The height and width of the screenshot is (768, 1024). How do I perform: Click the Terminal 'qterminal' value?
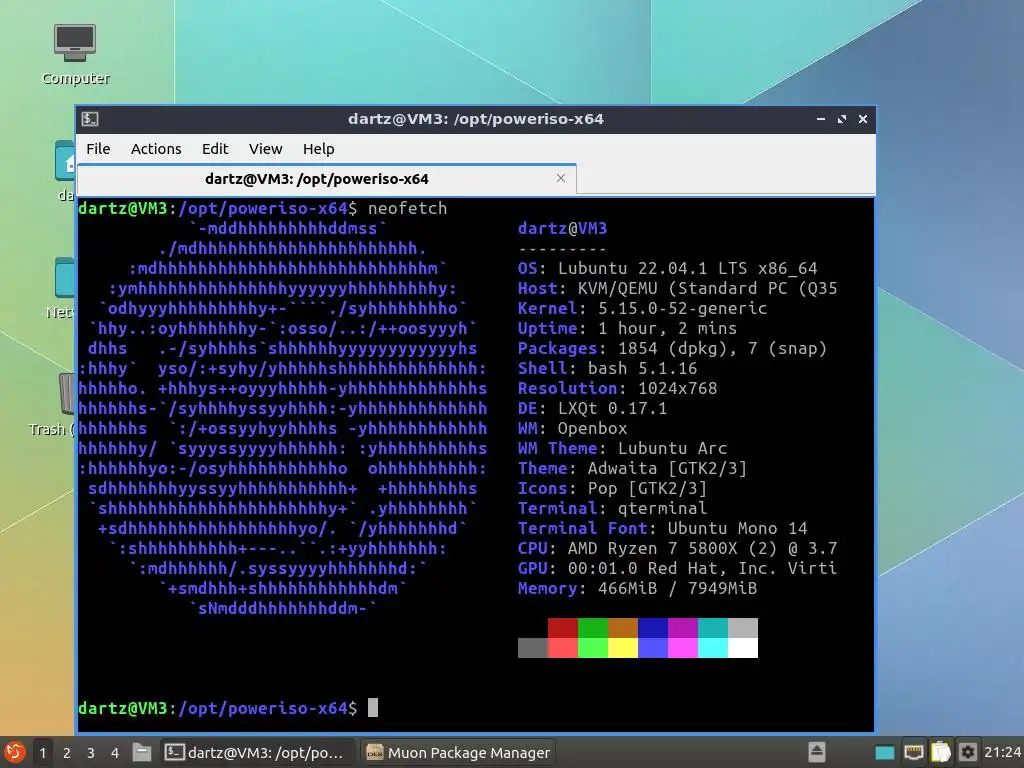(662, 509)
